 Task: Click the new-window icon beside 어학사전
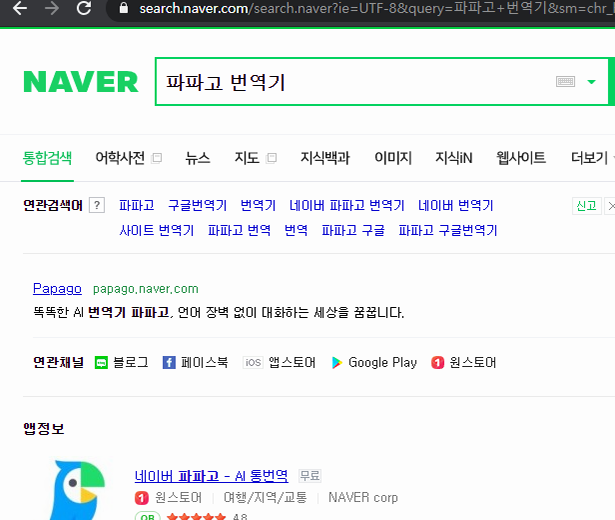tap(156, 158)
